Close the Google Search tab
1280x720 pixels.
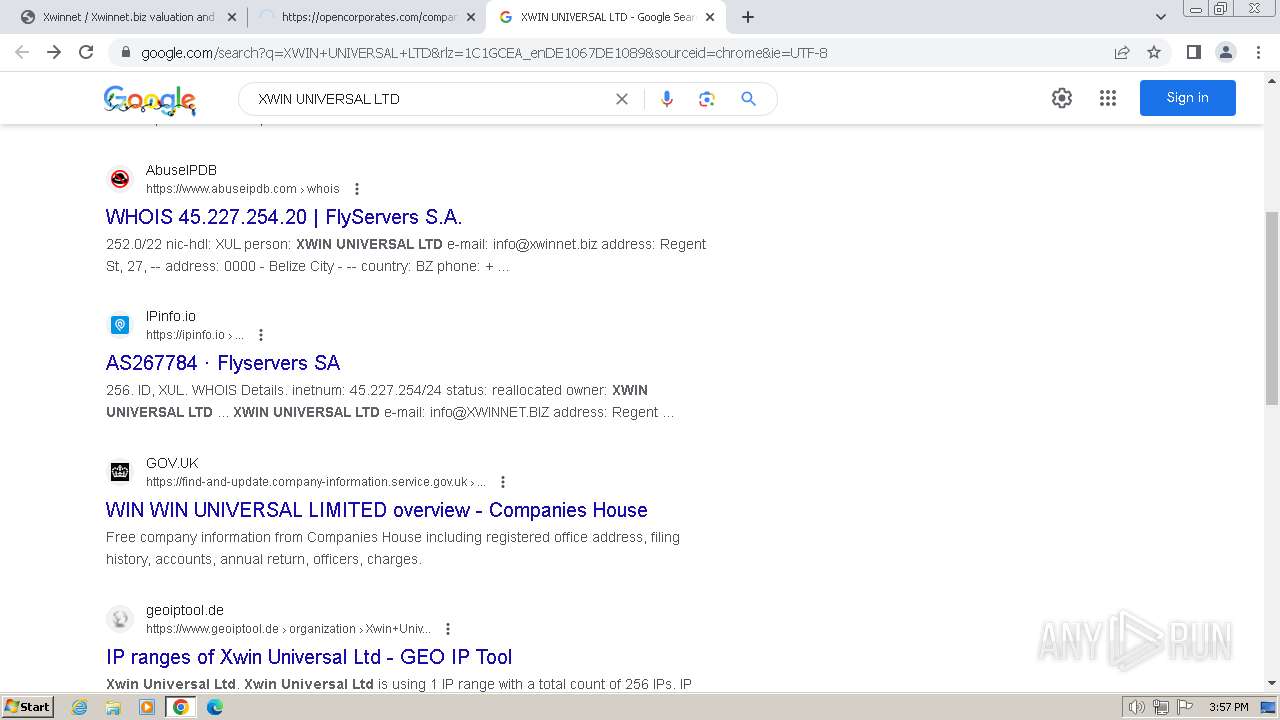pos(710,17)
